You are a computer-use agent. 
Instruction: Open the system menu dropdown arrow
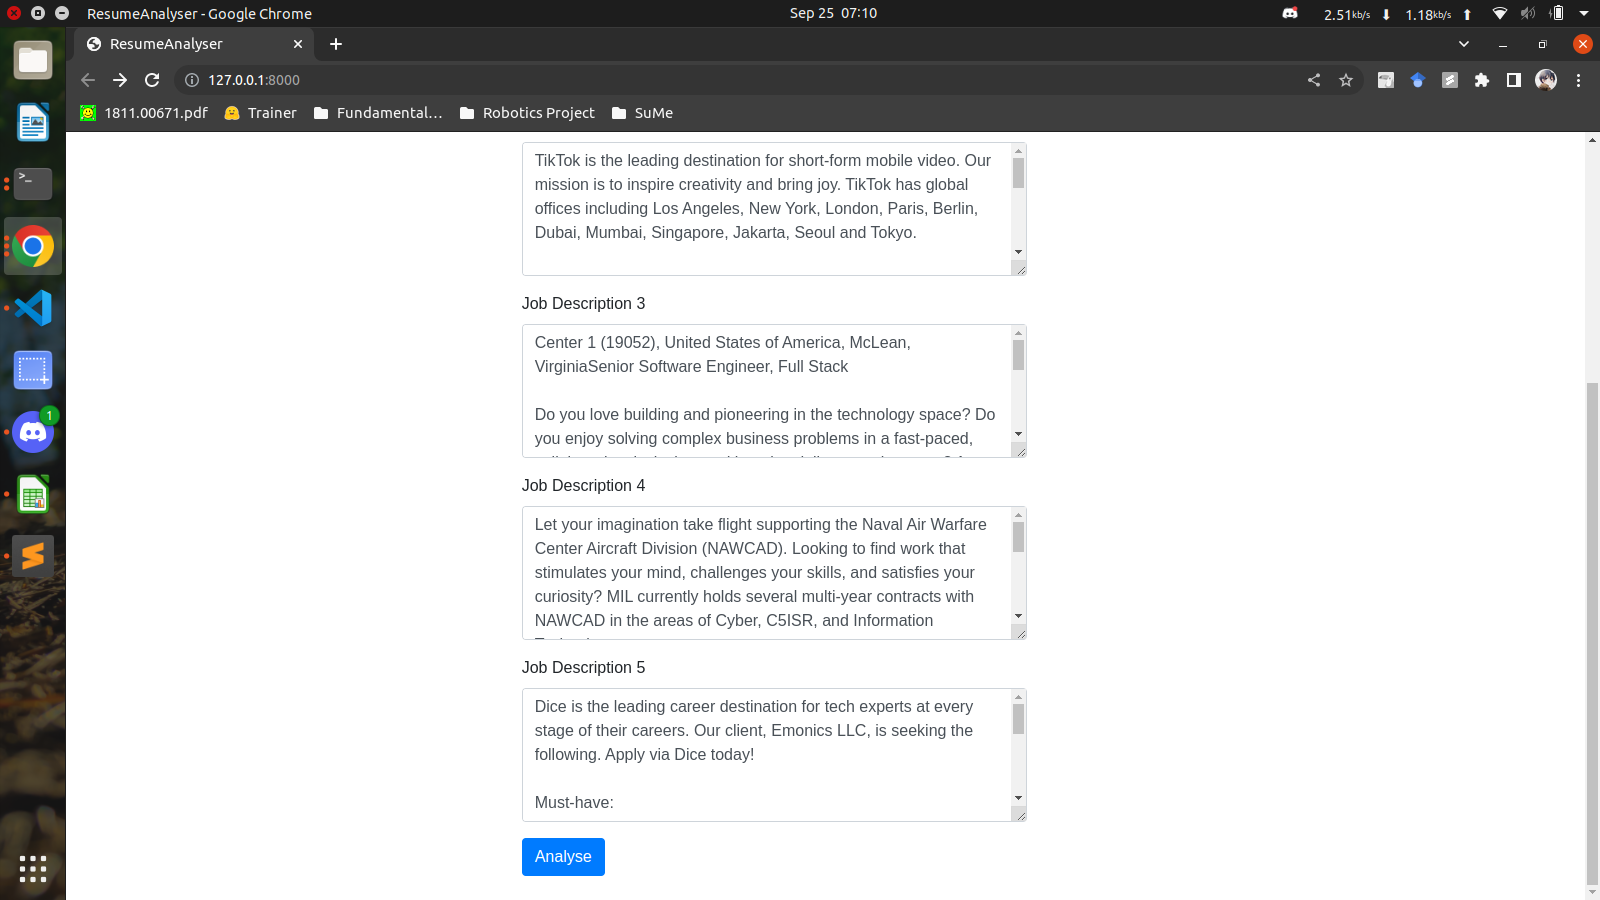pos(1584,14)
